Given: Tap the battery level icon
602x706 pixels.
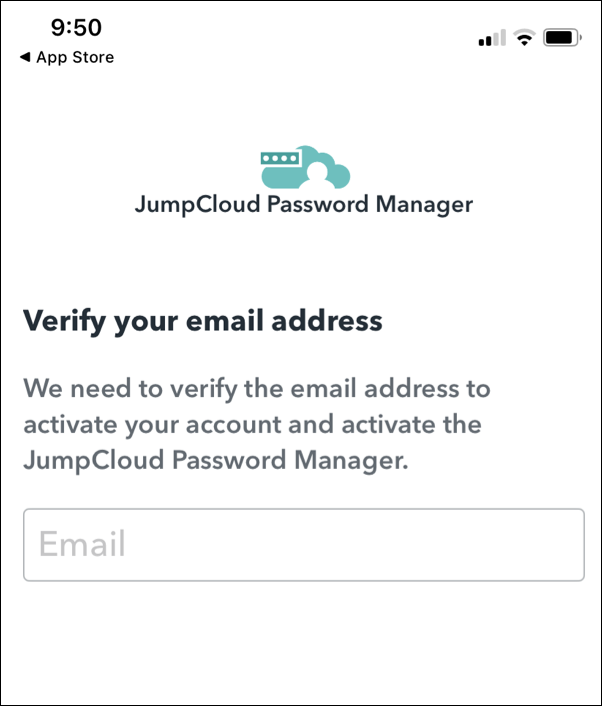Looking at the screenshot, I should pos(560,38).
